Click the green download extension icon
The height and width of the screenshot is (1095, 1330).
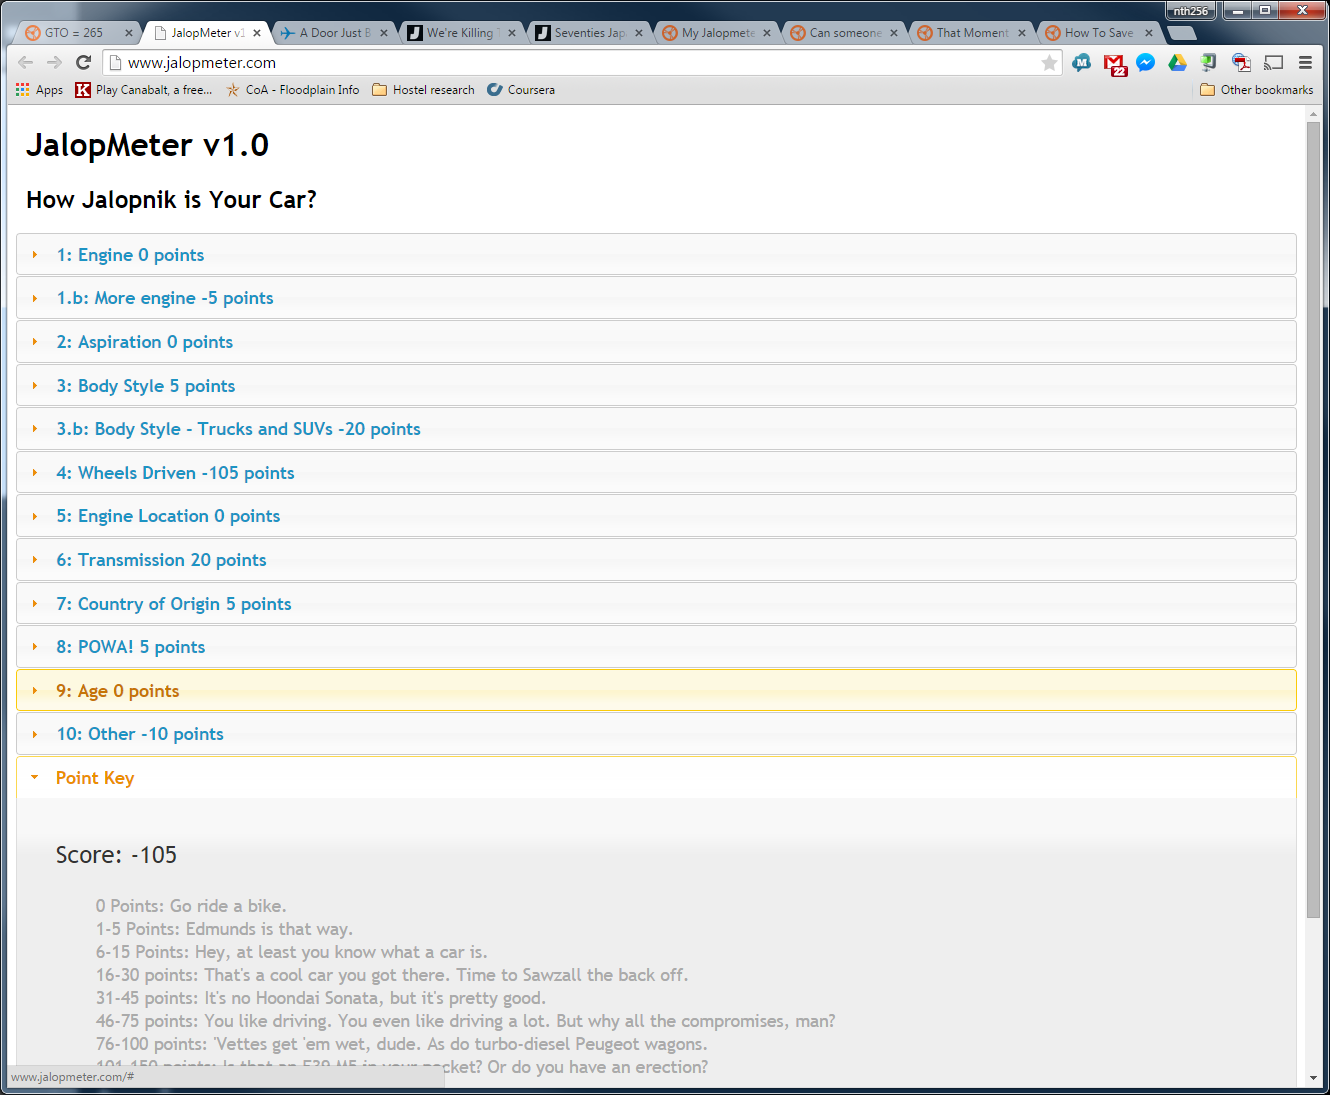(x=1209, y=62)
